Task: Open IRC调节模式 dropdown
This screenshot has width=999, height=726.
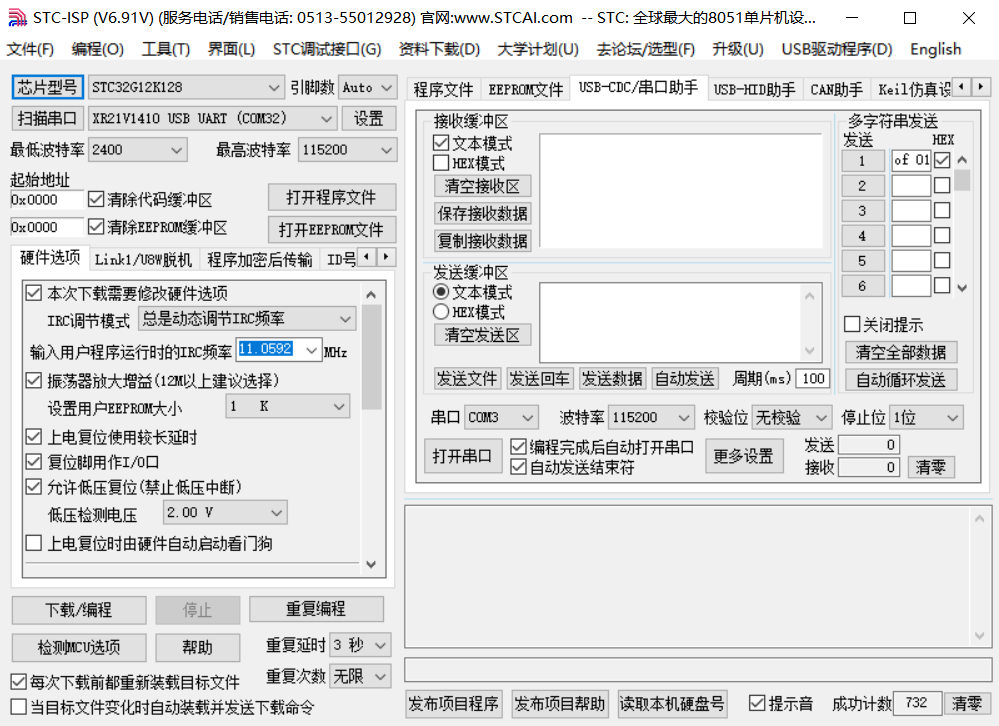Action: tap(247, 318)
